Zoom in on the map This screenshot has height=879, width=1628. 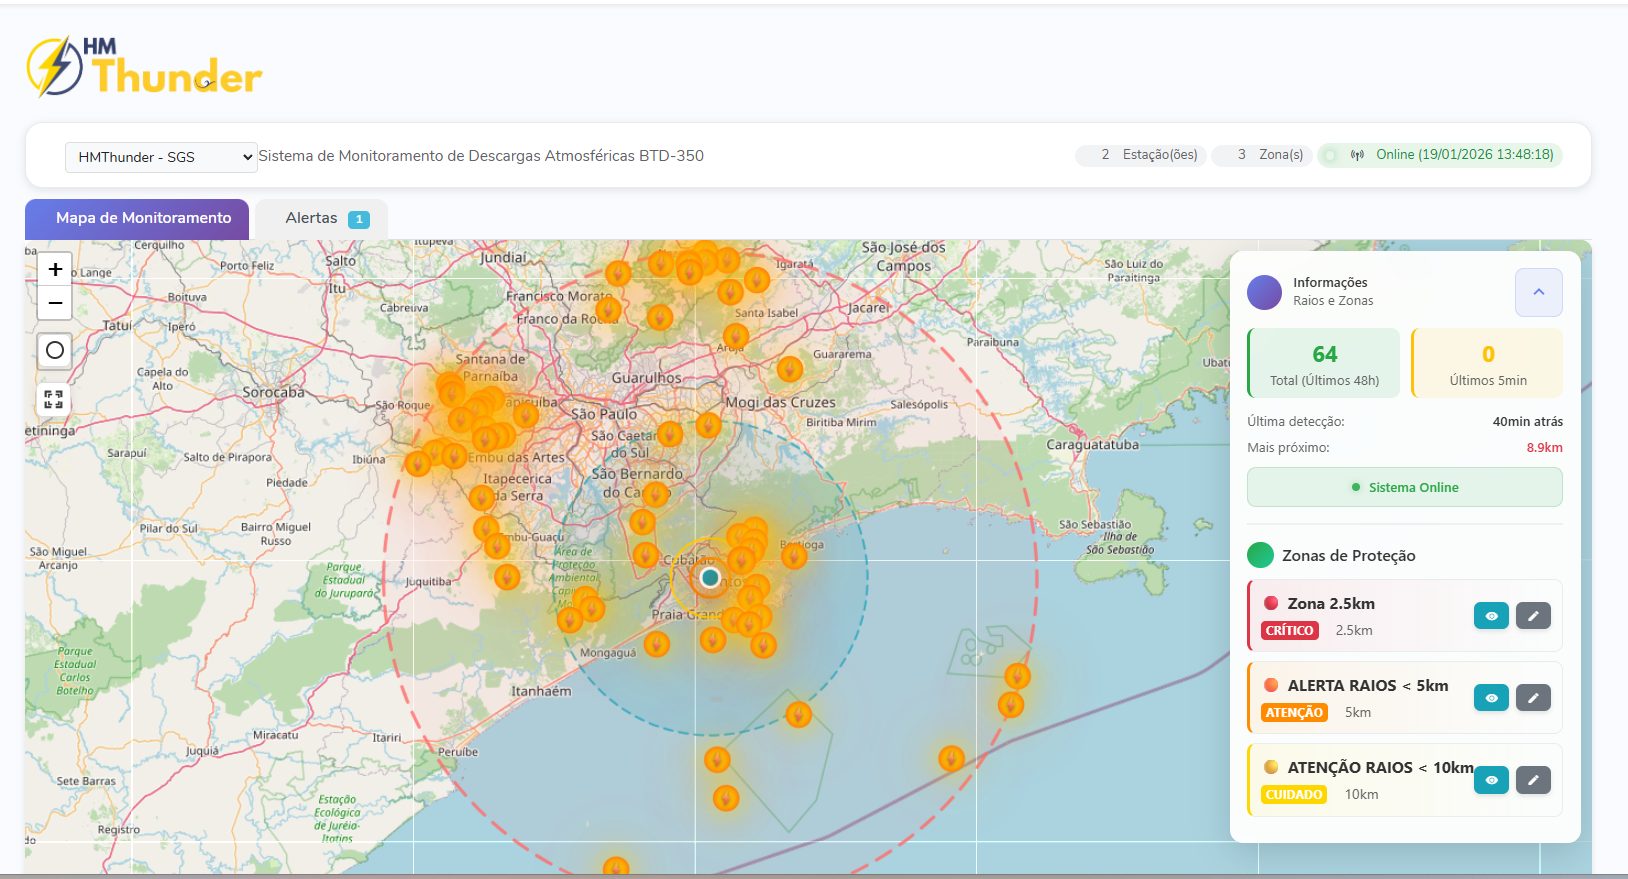click(55, 269)
